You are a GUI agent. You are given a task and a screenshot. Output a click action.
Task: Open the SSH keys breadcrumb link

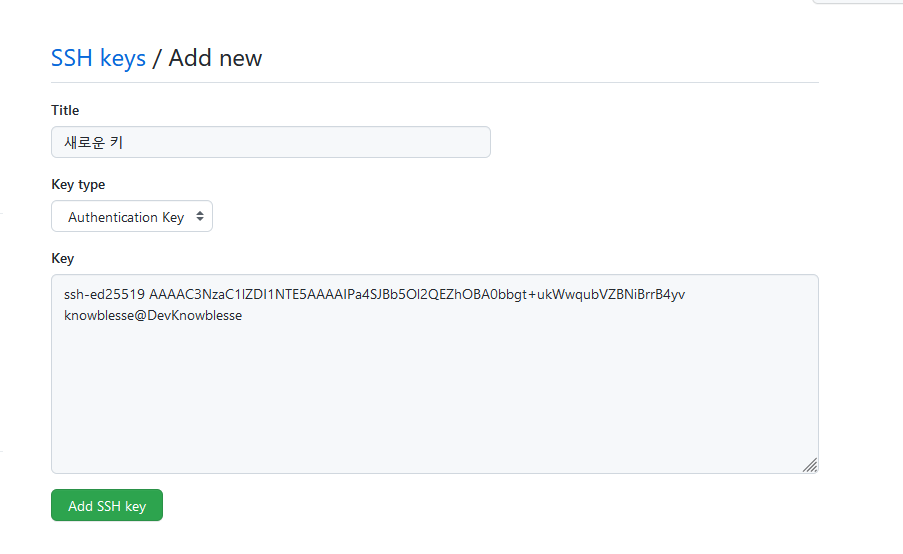coord(98,58)
